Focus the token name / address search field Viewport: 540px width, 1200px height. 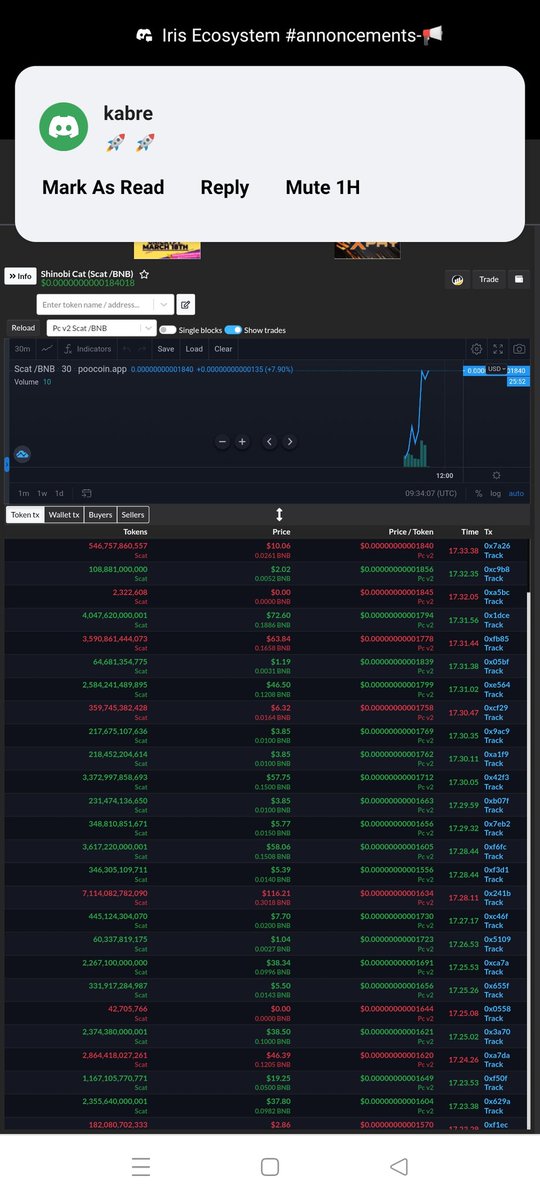96,304
